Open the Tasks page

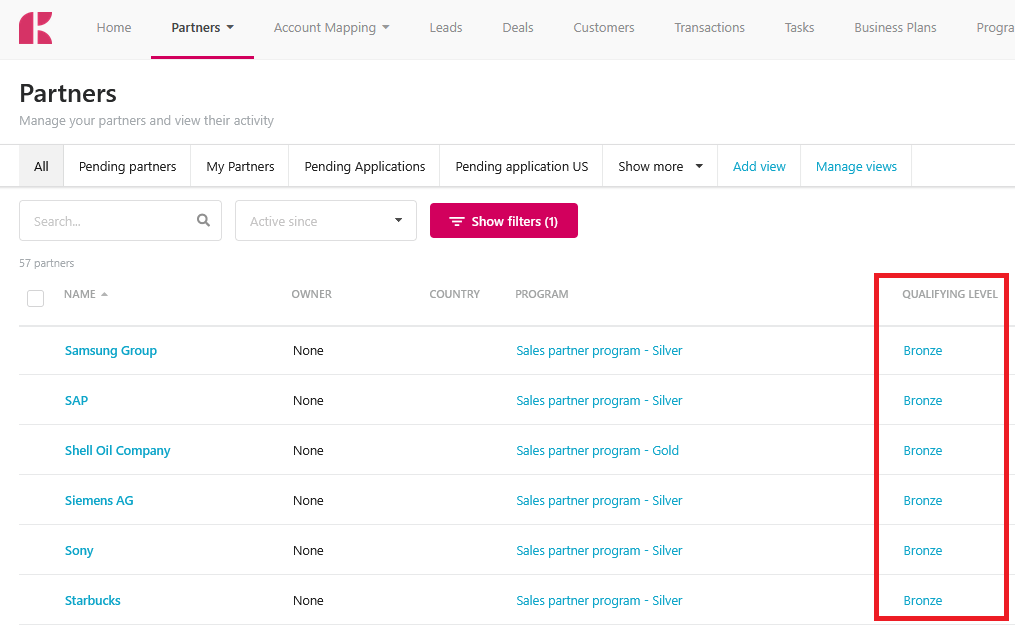pyautogui.click(x=799, y=28)
